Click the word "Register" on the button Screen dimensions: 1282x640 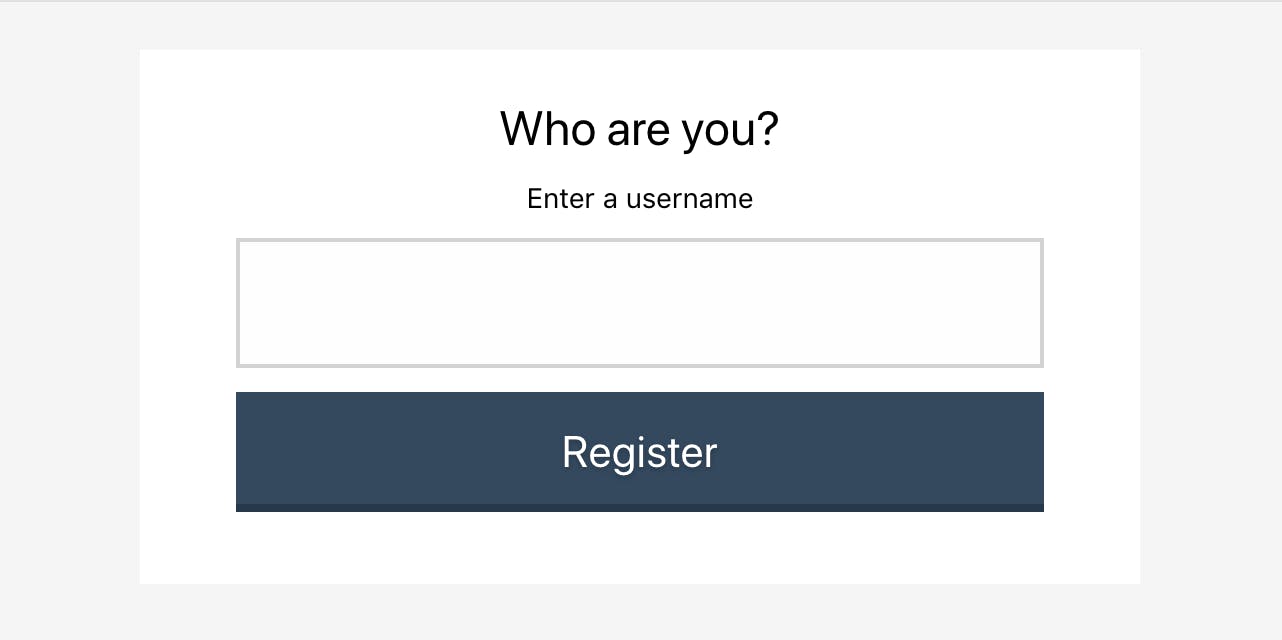640,453
